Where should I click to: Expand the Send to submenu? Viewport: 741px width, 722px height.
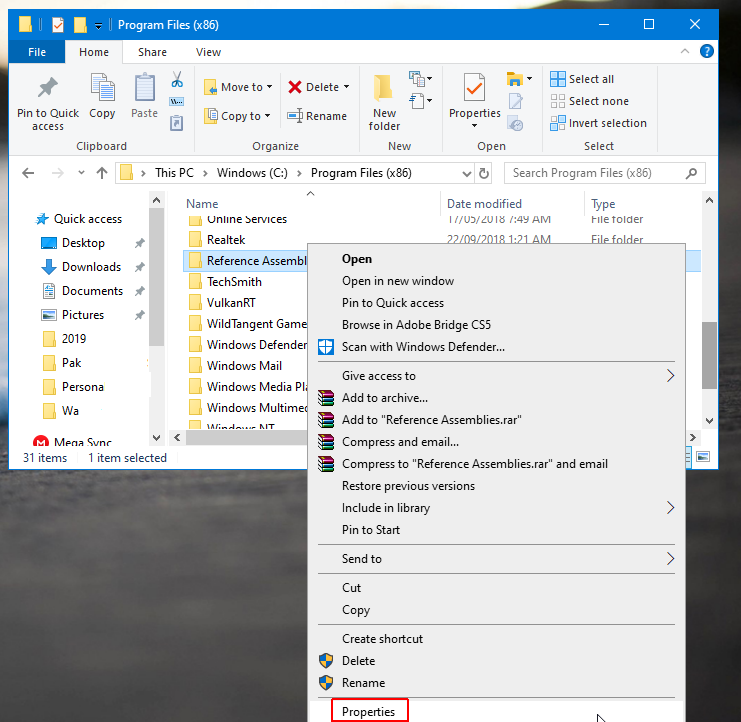[x=670, y=559]
